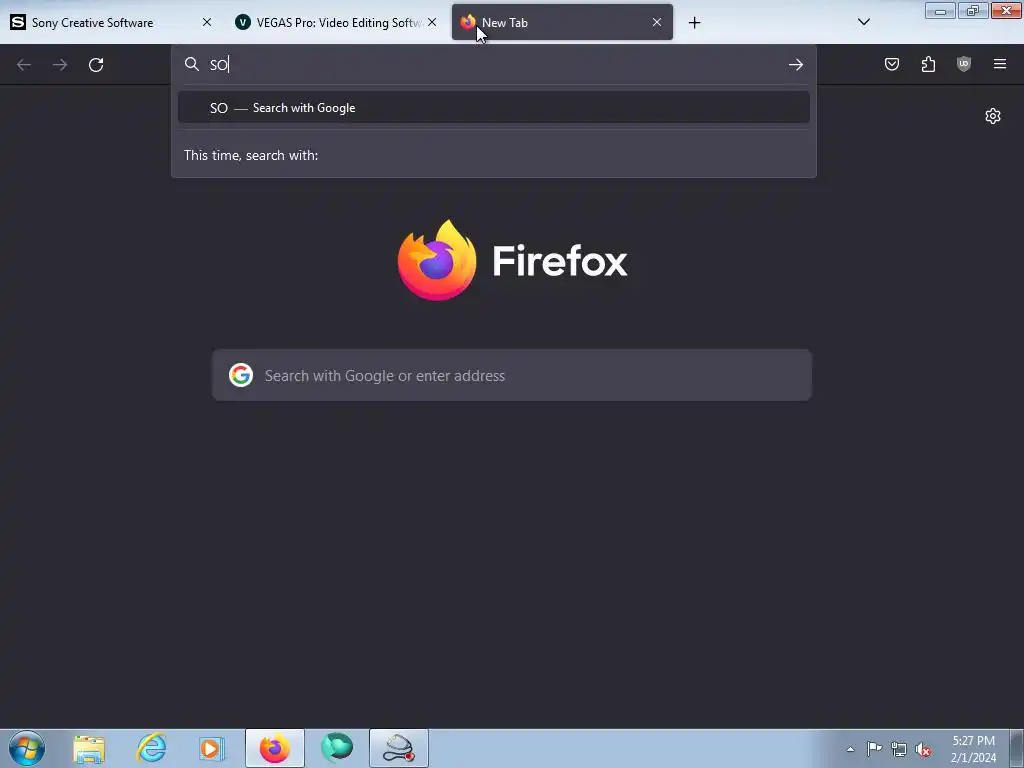The width and height of the screenshot is (1024, 768).
Task: Click the browser forward arrow
Action: point(60,65)
